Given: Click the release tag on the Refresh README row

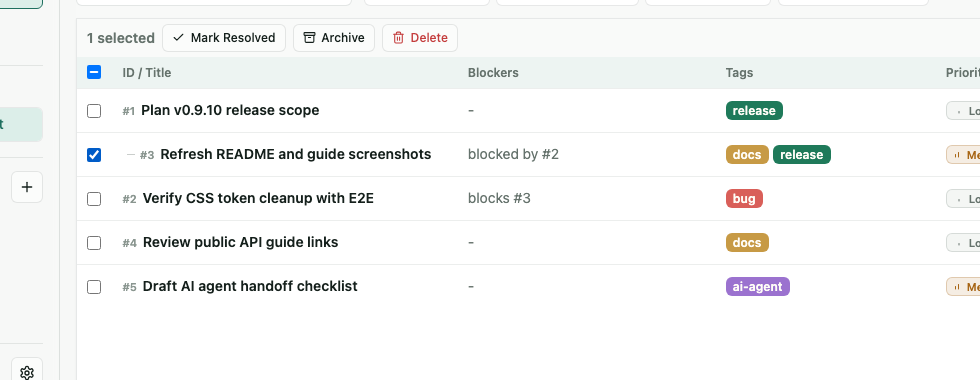Looking at the screenshot, I should click(802, 154).
